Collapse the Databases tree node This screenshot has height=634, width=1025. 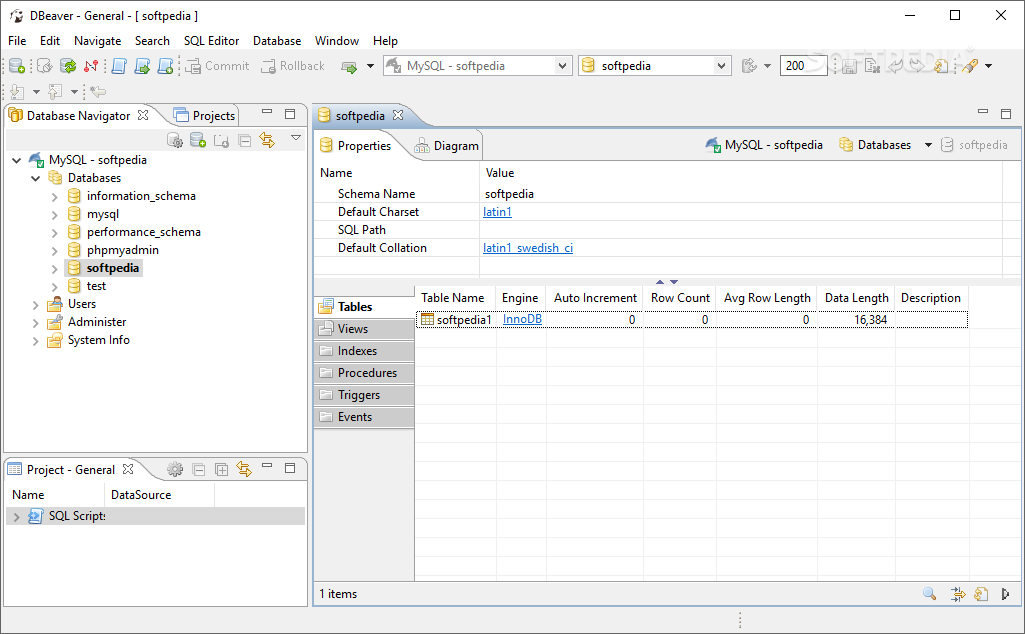point(36,178)
